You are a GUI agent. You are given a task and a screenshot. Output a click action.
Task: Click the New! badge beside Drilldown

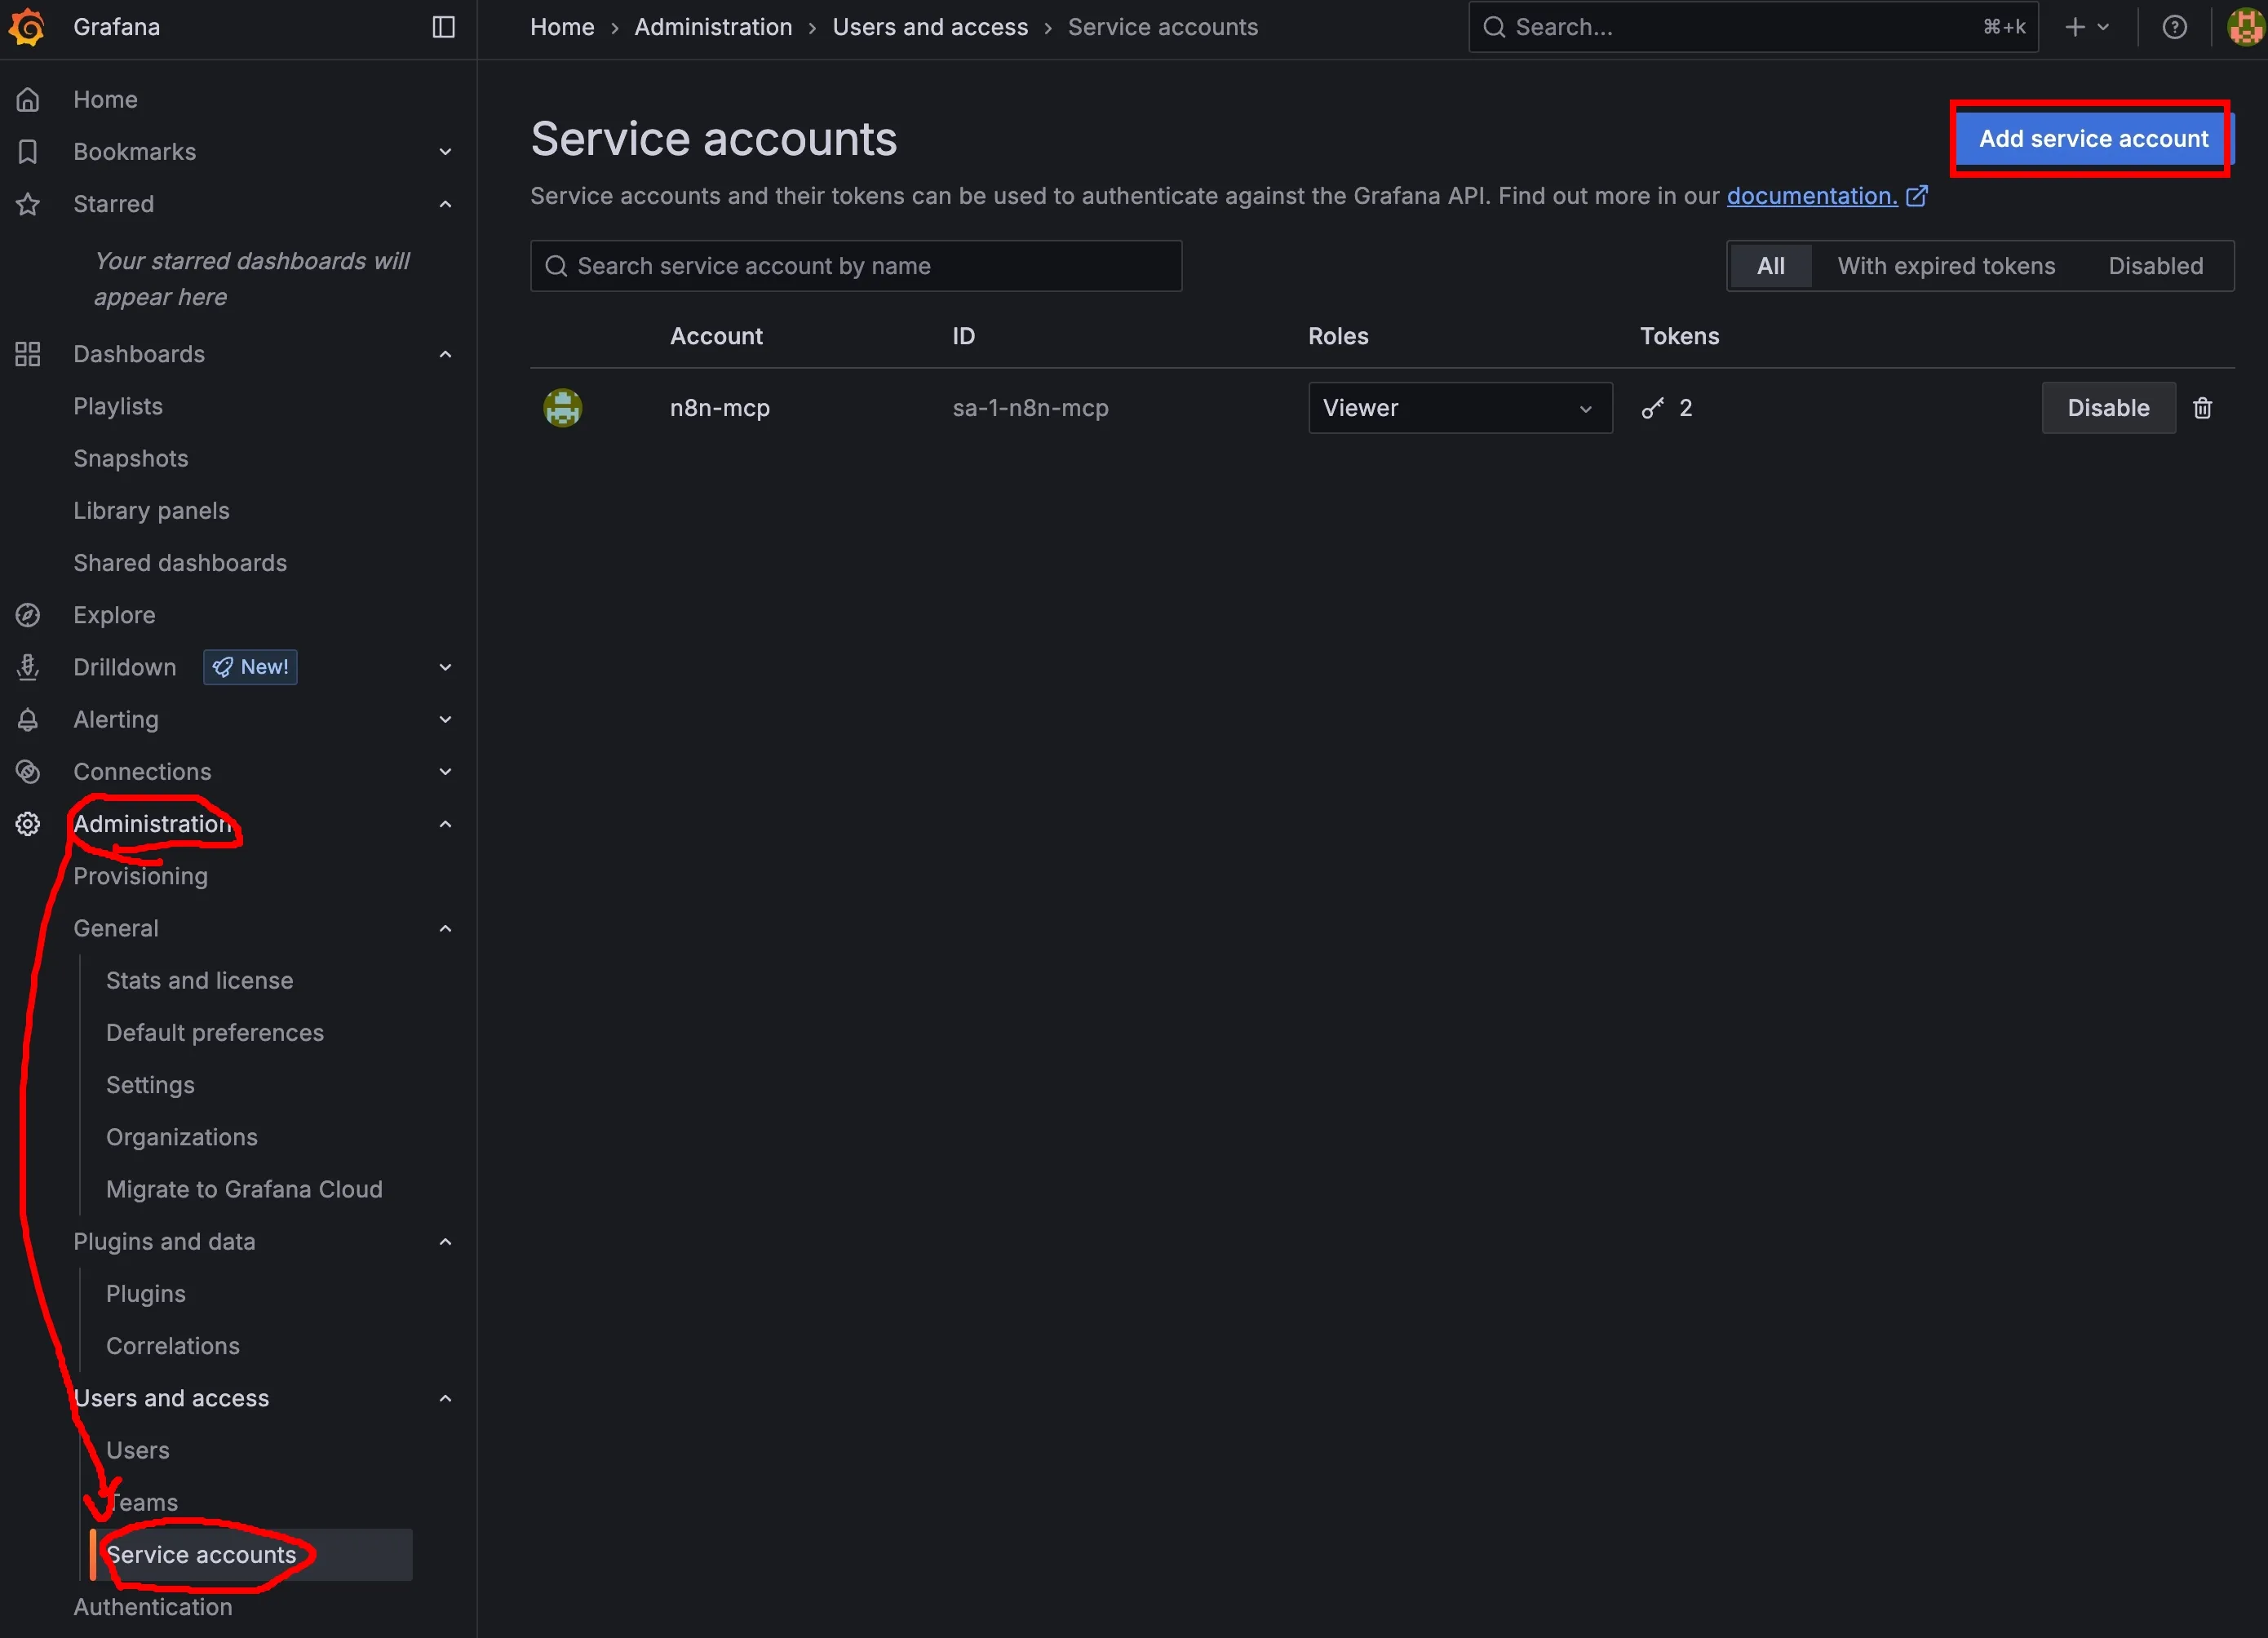tap(250, 667)
